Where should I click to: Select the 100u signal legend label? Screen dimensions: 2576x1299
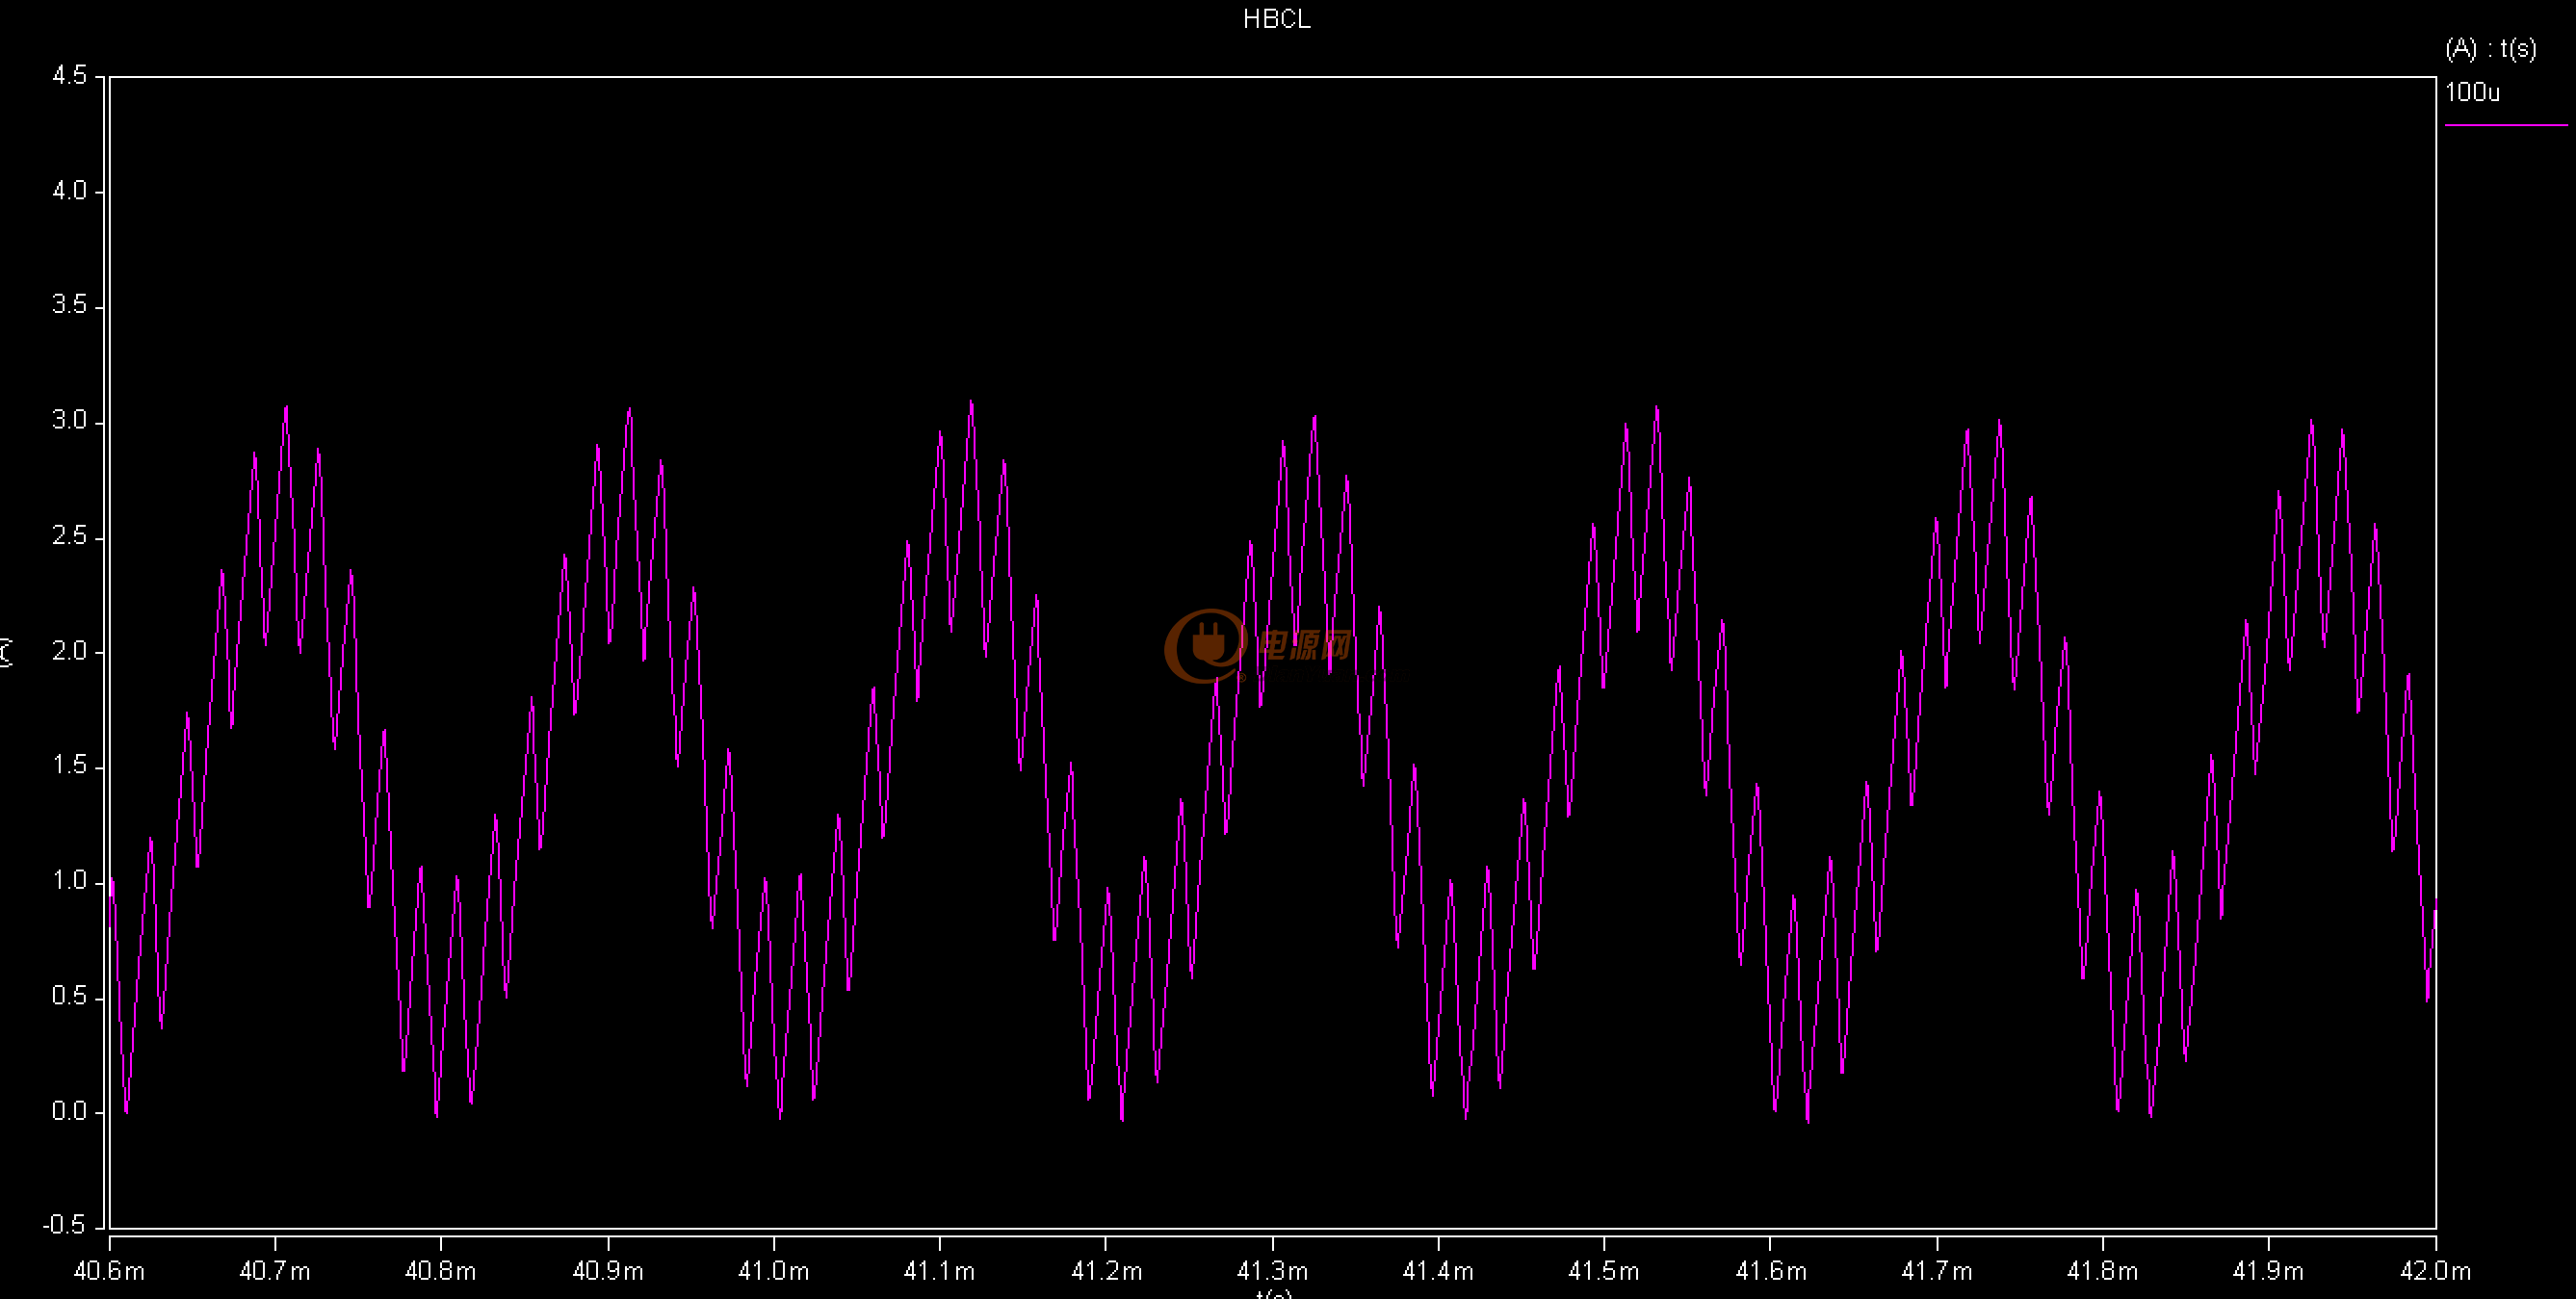pos(2472,92)
